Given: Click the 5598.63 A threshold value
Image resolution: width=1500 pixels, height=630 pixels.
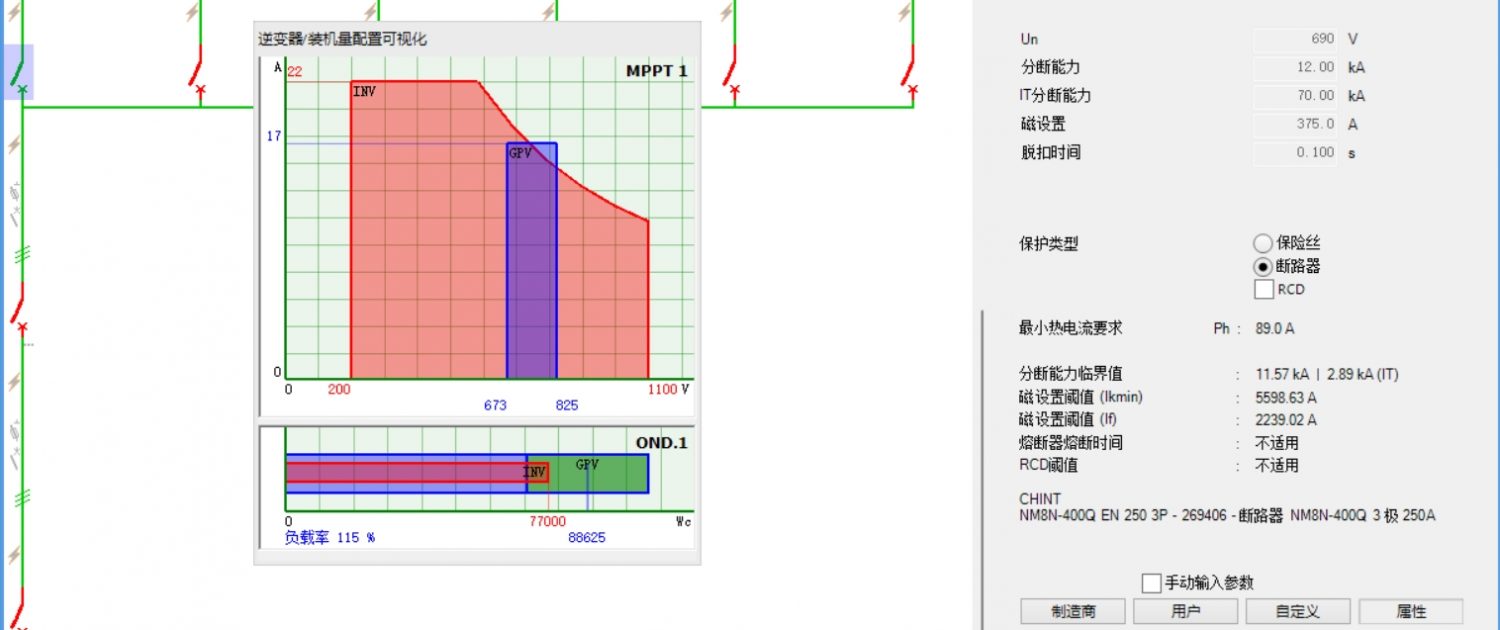Looking at the screenshot, I should [1286, 397].
